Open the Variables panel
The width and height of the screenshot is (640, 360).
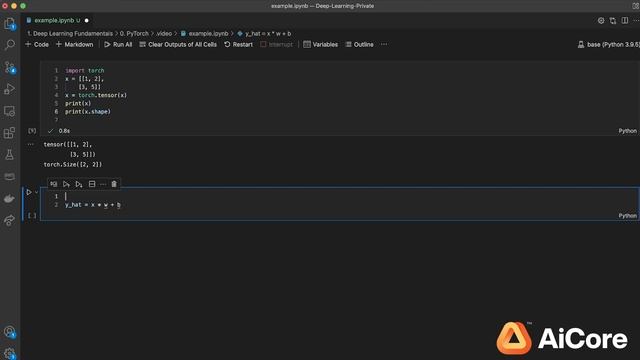tap(320, 44)
